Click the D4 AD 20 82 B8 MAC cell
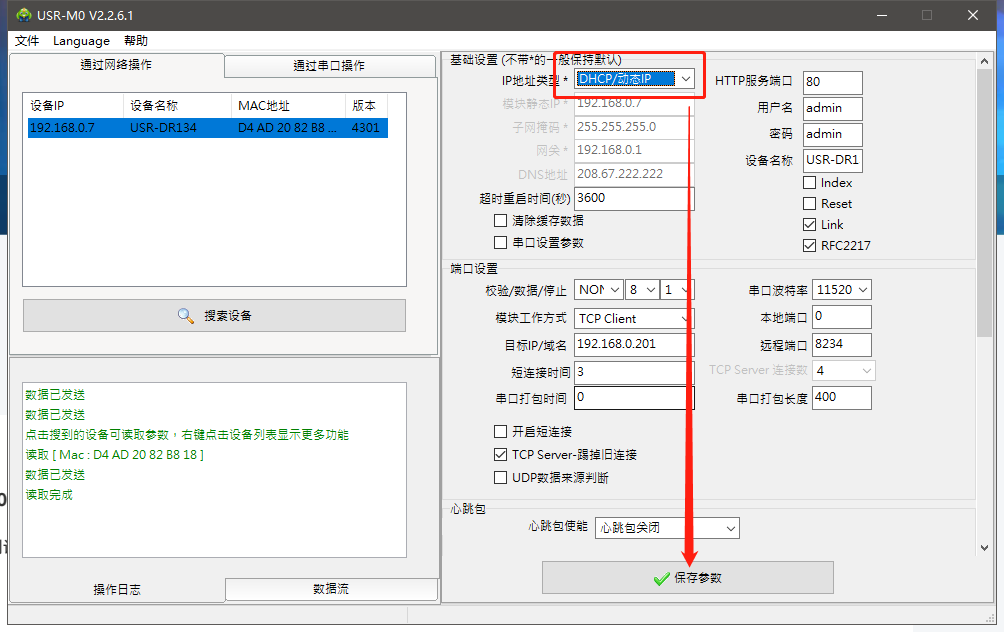This screenshot has height=632, width=1004. (x=287, y=127)
